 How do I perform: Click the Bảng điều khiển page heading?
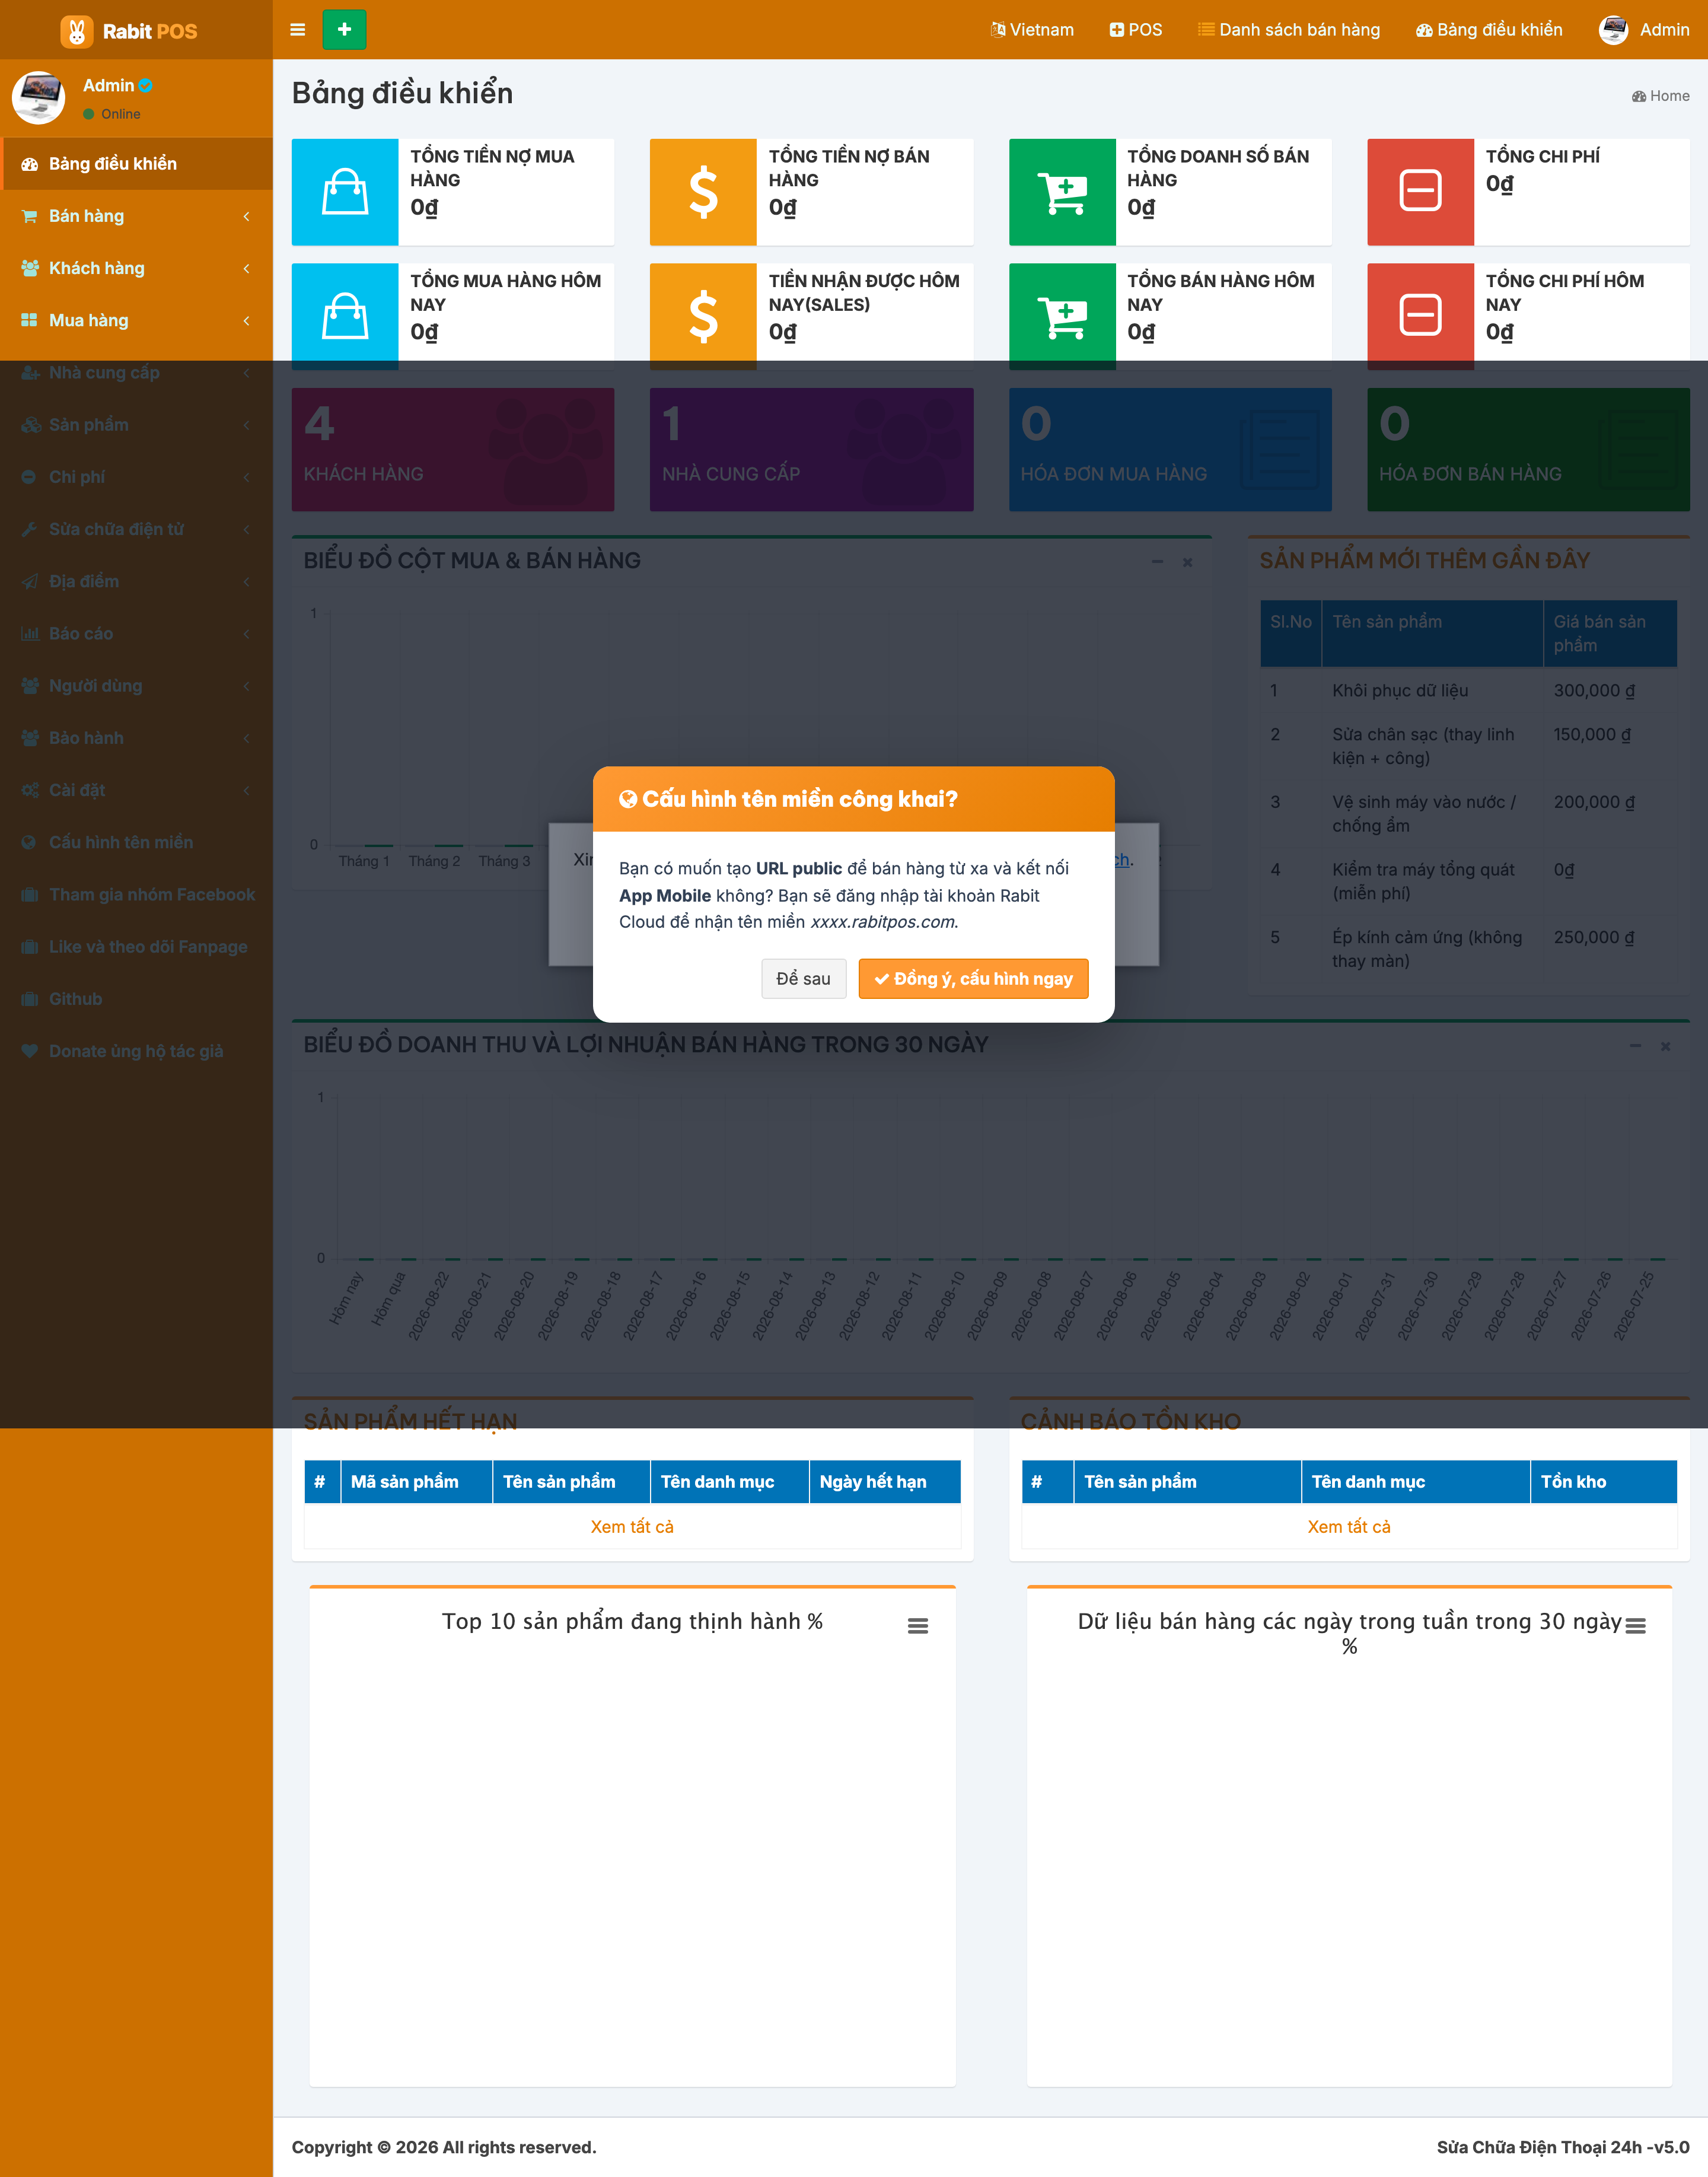tap(402, 93)
